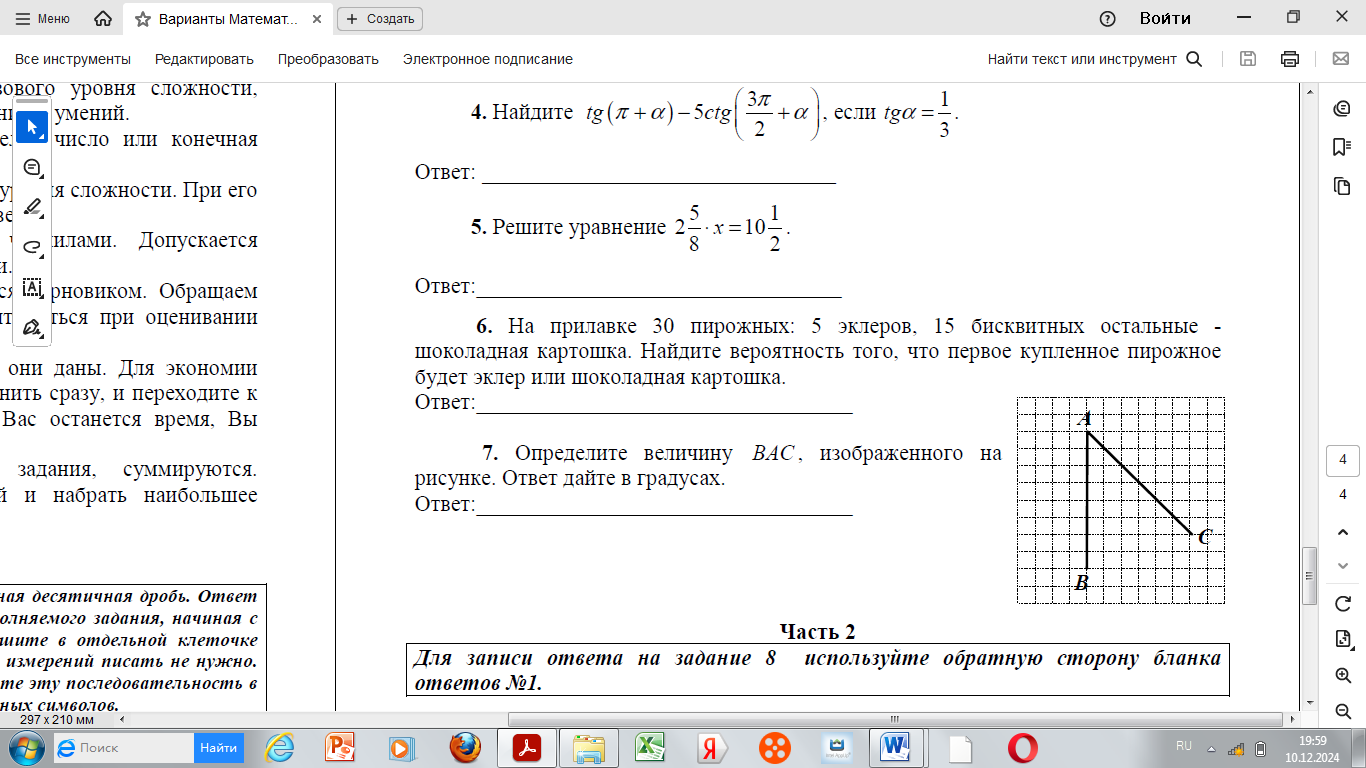This screenshot has height=768, width=1366.
Task: Choose the text box tool
Action: coord(32,287)
